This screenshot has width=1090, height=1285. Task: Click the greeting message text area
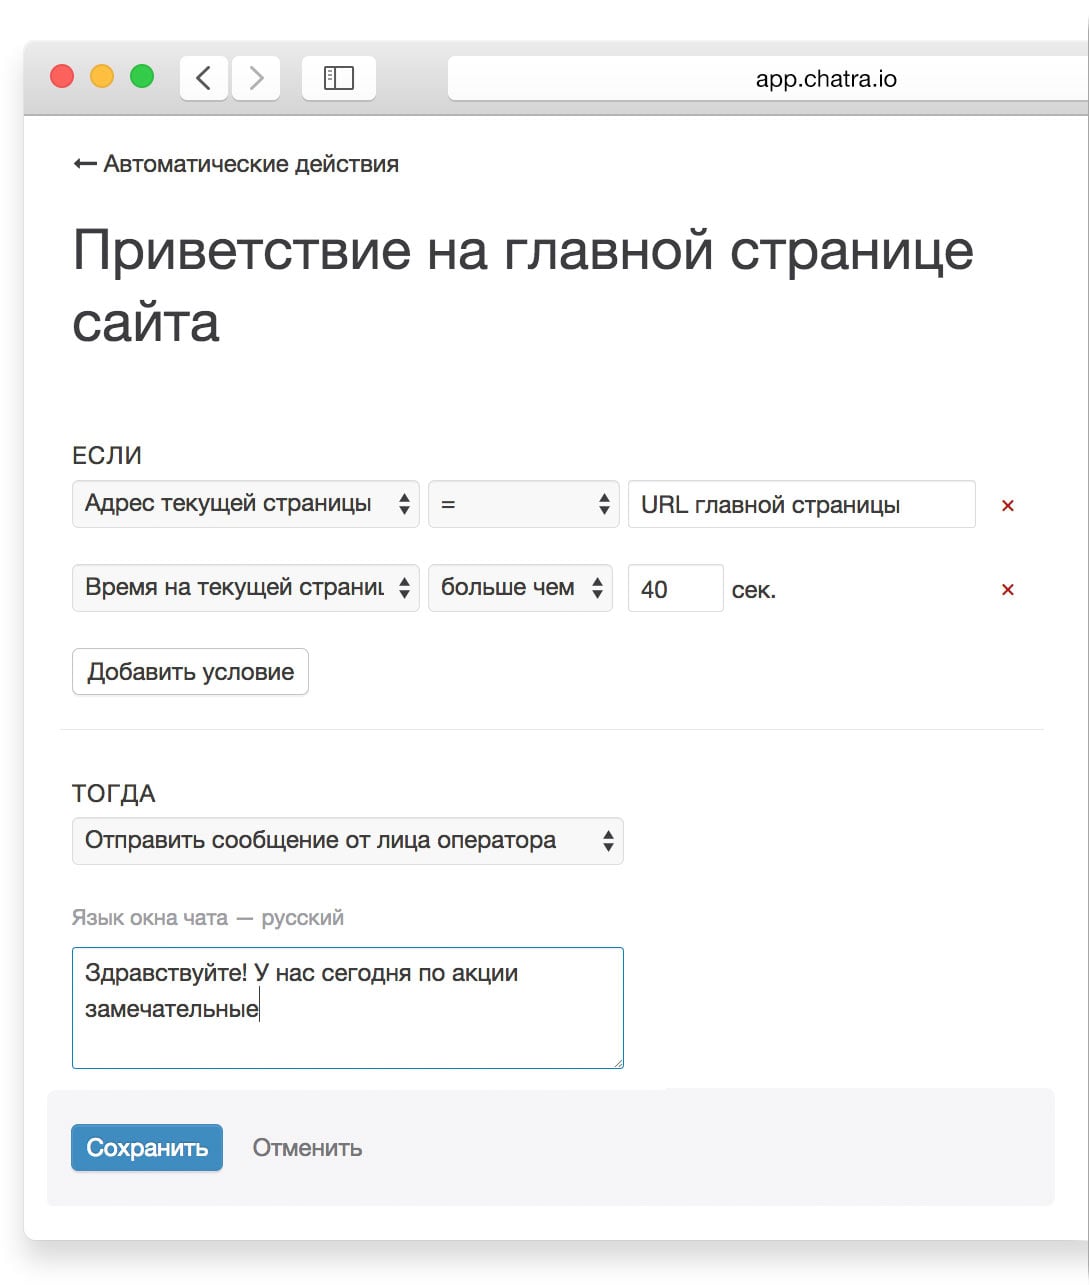[x=347, y=1008]
